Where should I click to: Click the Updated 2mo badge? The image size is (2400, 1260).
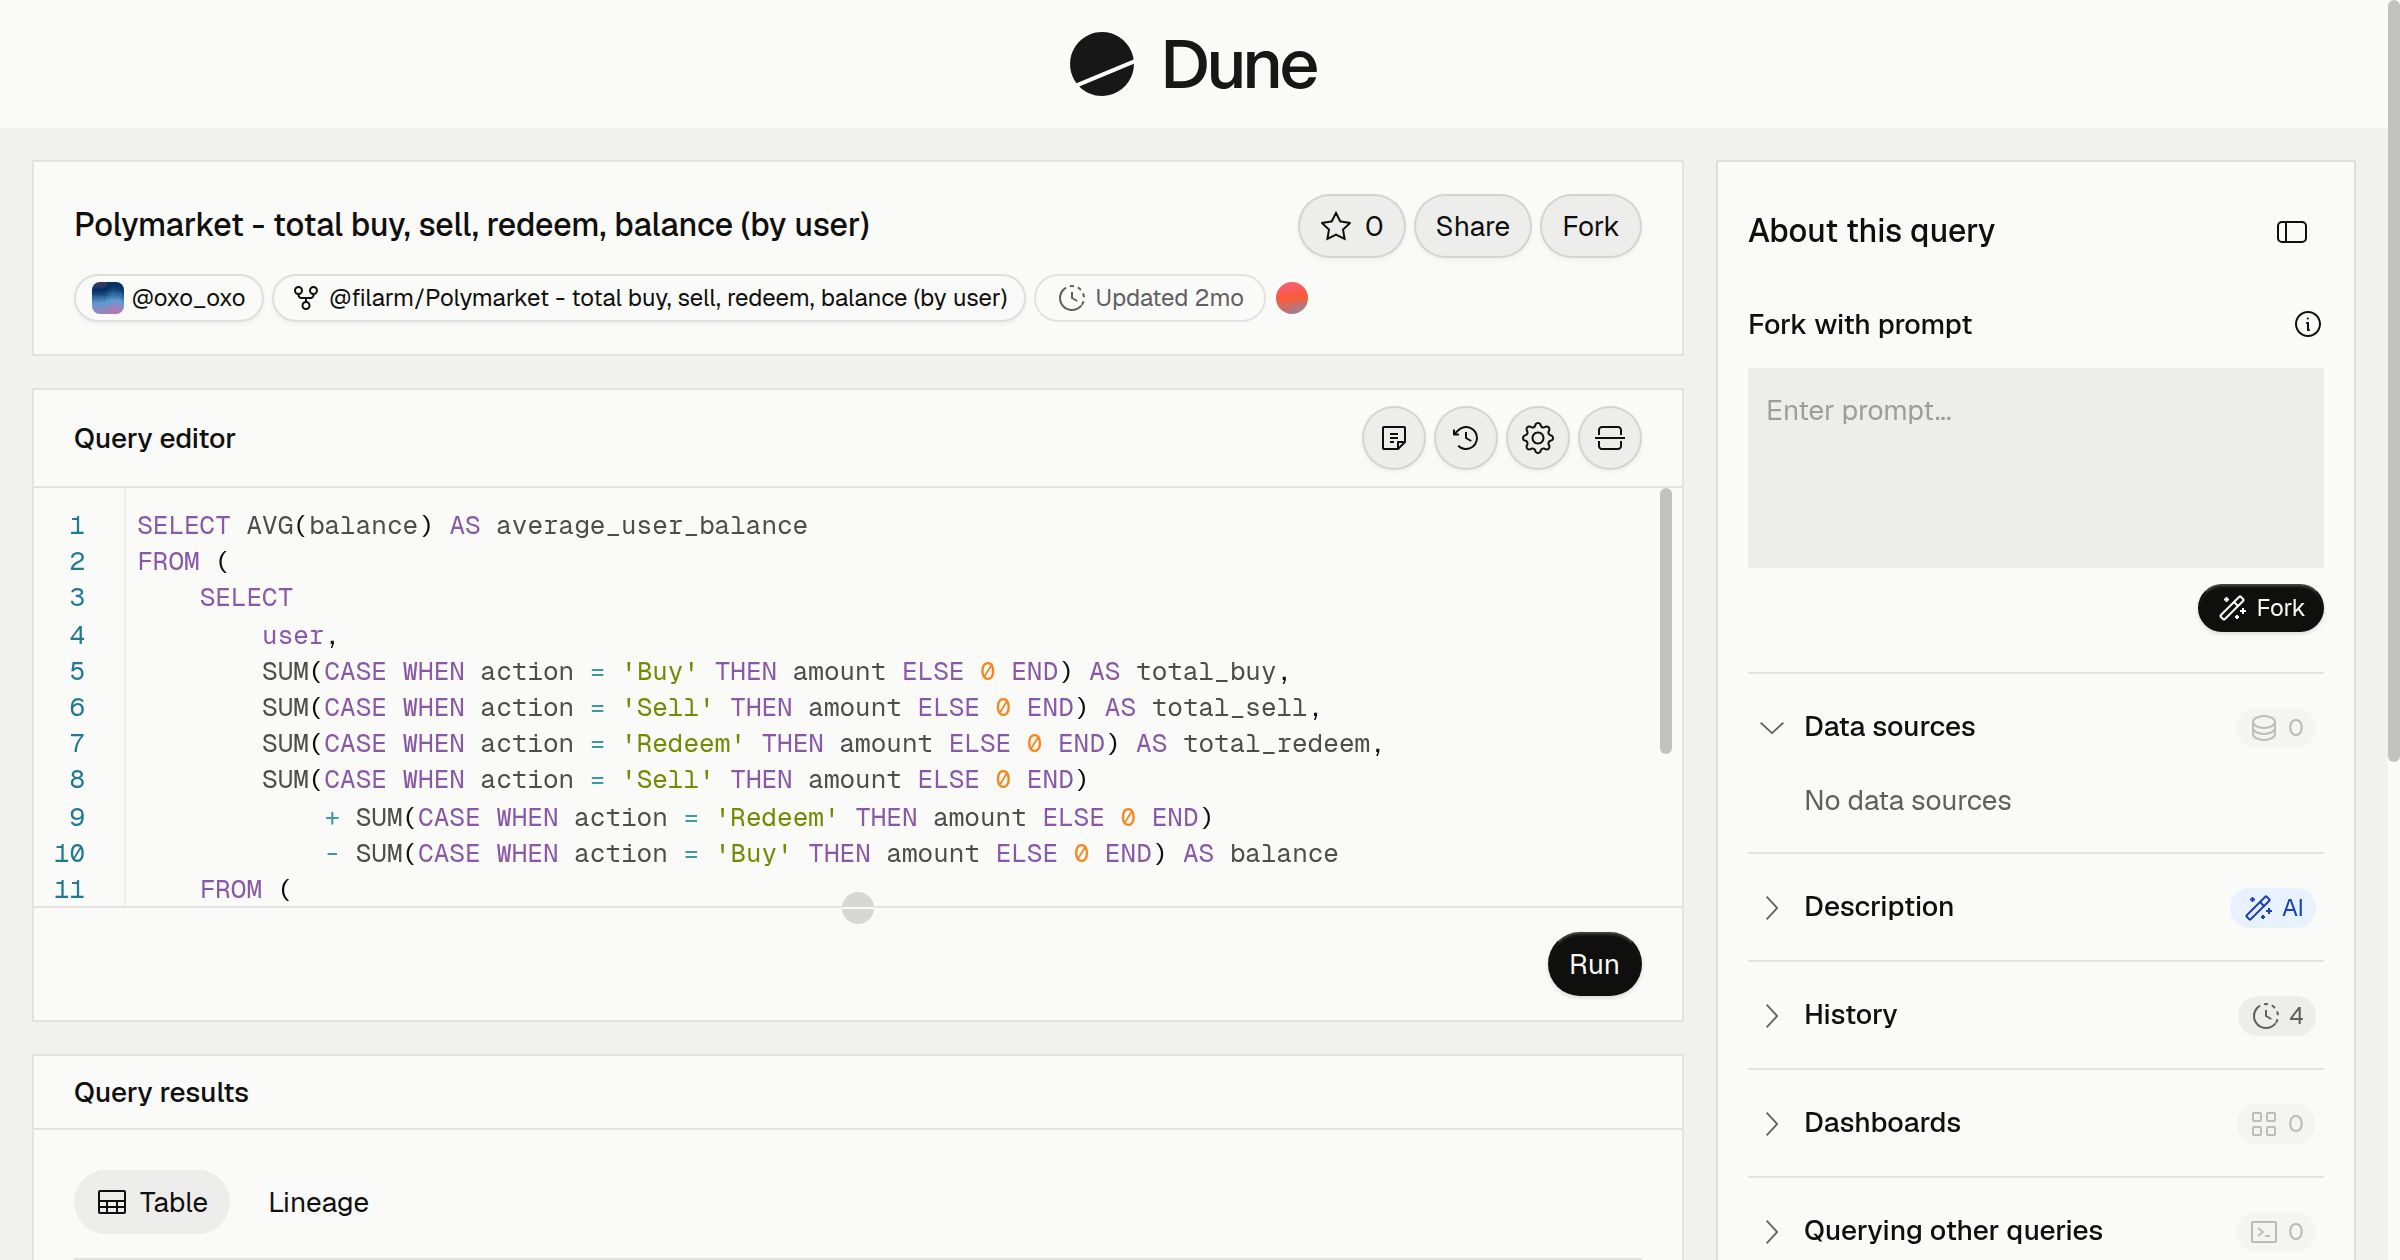tap(1150, 298)
